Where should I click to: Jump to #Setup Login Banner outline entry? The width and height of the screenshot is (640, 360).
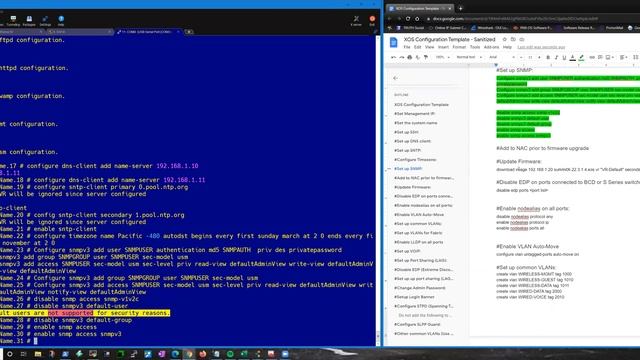pos(414,297)
